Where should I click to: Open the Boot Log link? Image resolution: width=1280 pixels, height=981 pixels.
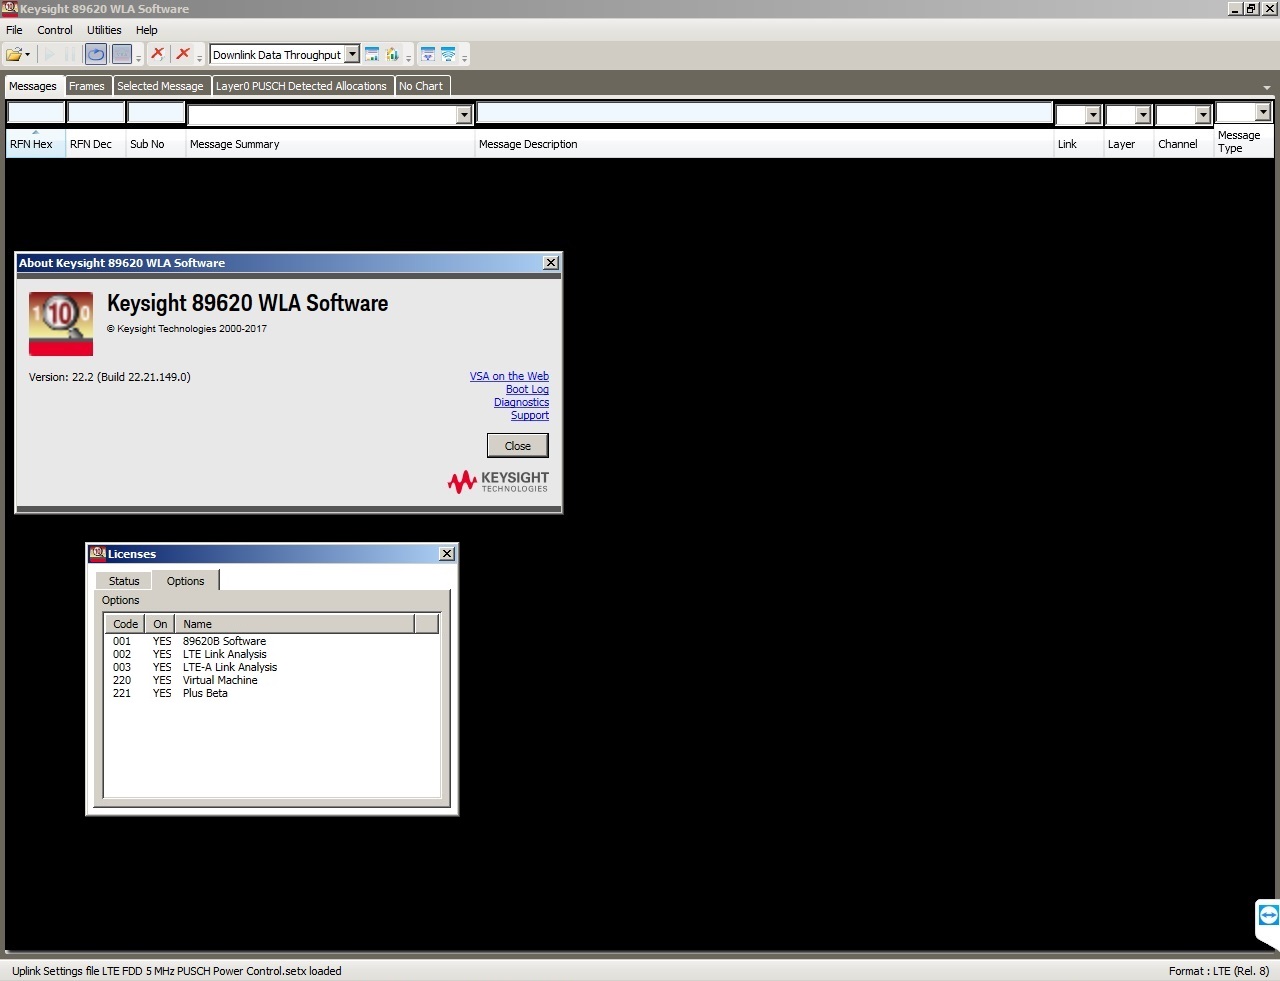click(x=527, y=389)
